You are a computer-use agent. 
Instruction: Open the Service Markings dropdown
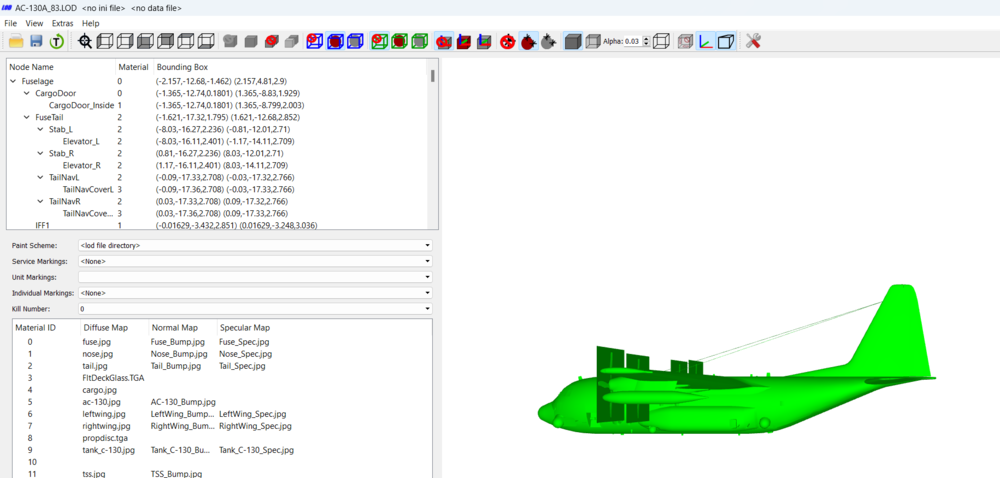254,261
